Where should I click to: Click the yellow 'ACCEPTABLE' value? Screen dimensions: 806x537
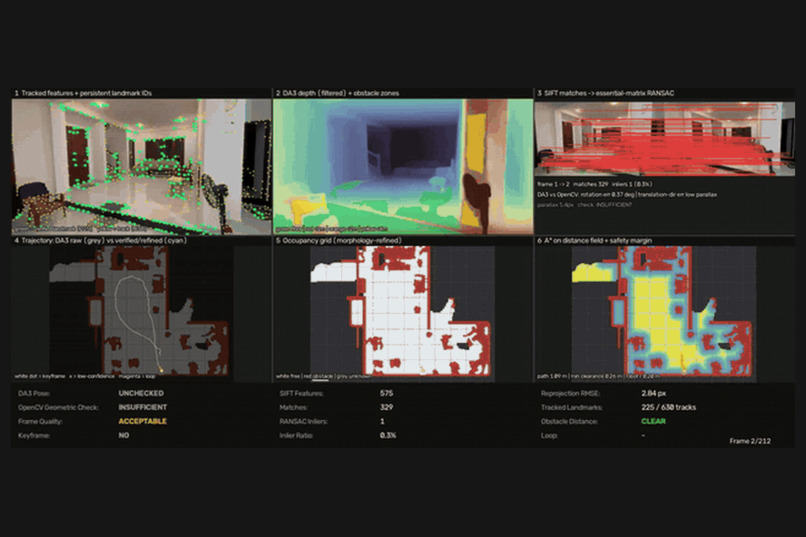142,421
